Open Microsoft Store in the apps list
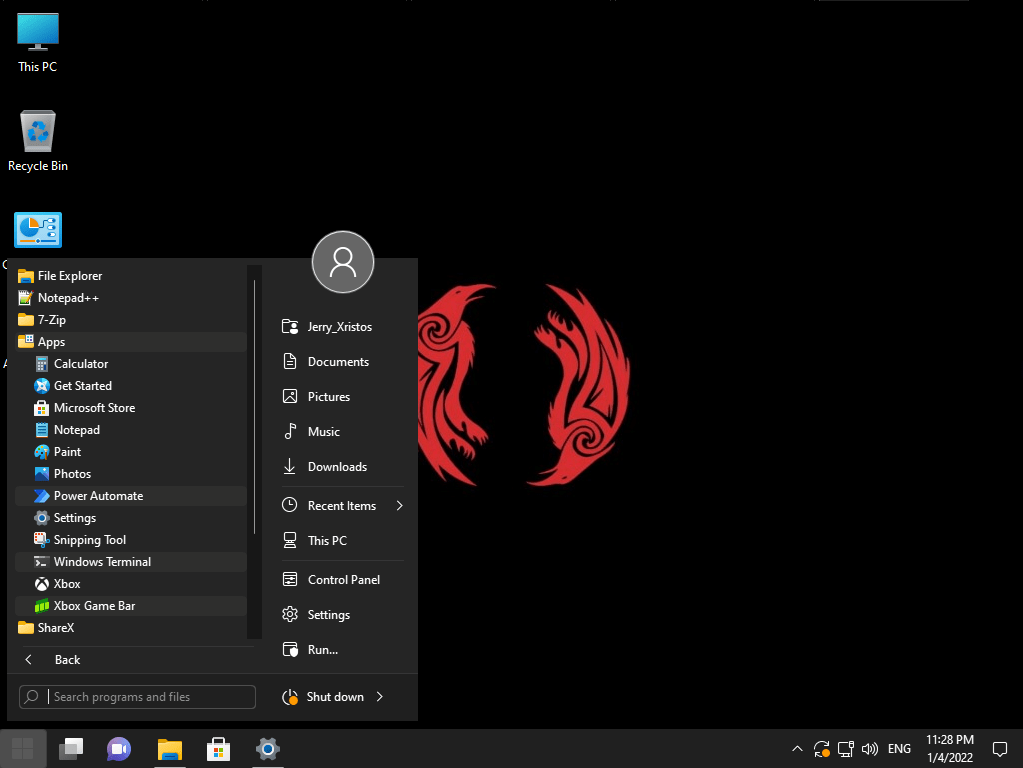Viewport: 1023px width, 768px height. pyautogui.click(x=94, y=408)
